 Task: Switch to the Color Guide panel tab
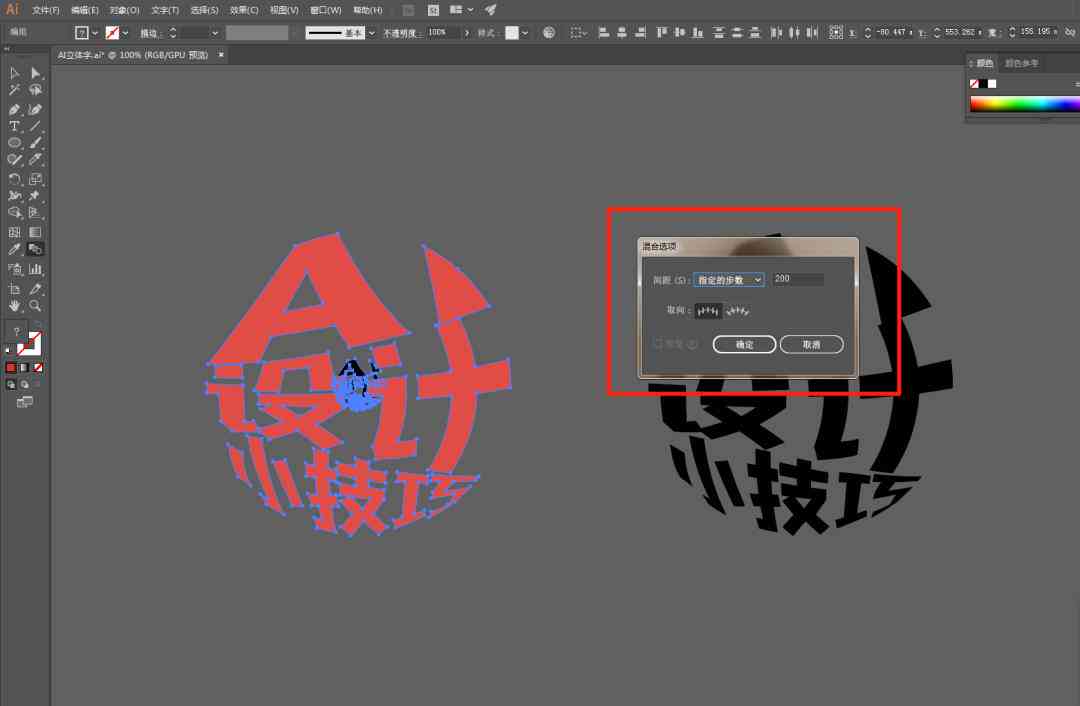pos(1021,63)
